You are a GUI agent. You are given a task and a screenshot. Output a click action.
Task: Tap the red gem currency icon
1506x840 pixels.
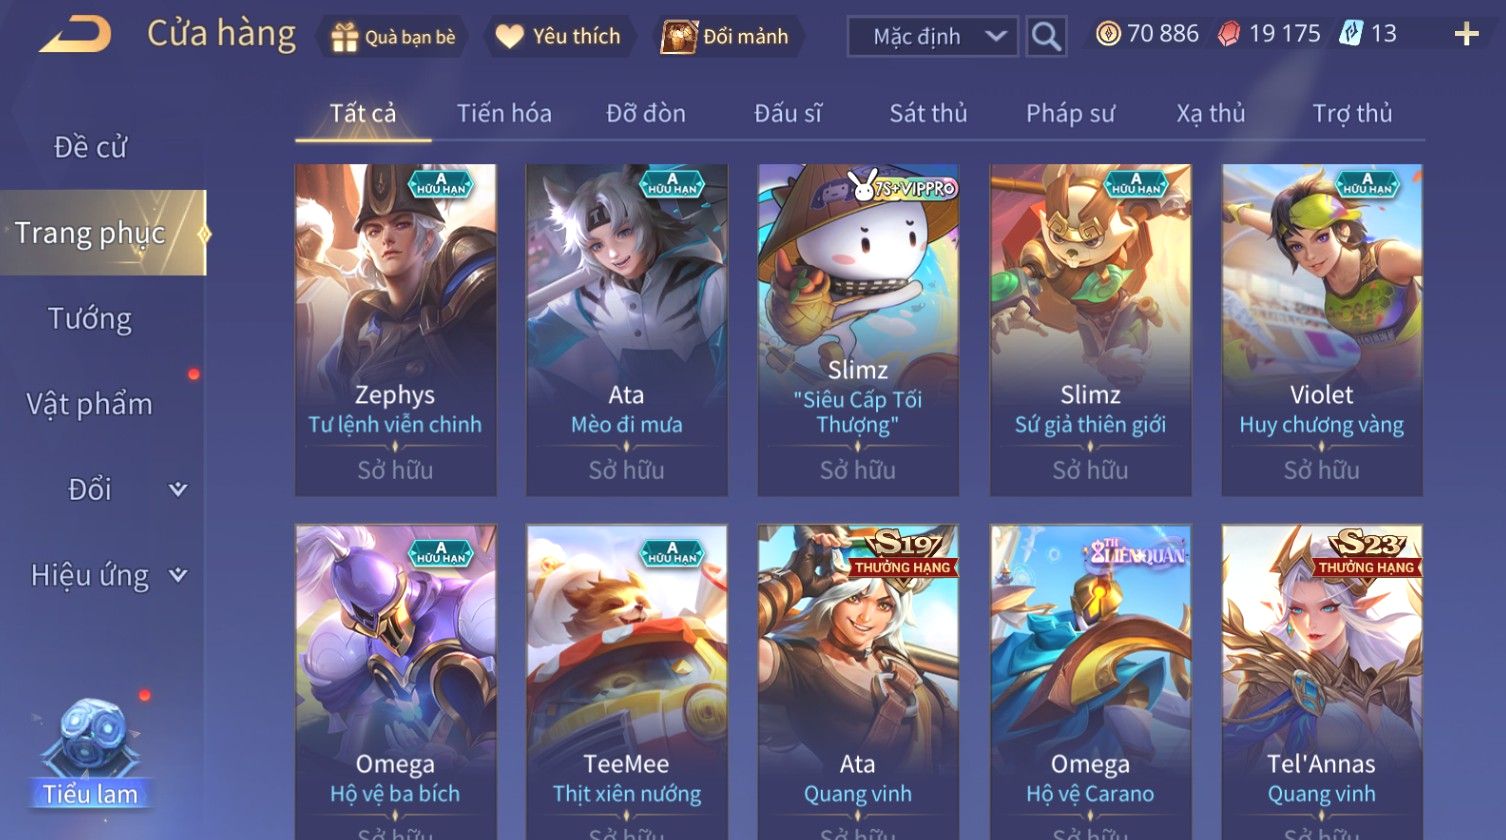1229,34
